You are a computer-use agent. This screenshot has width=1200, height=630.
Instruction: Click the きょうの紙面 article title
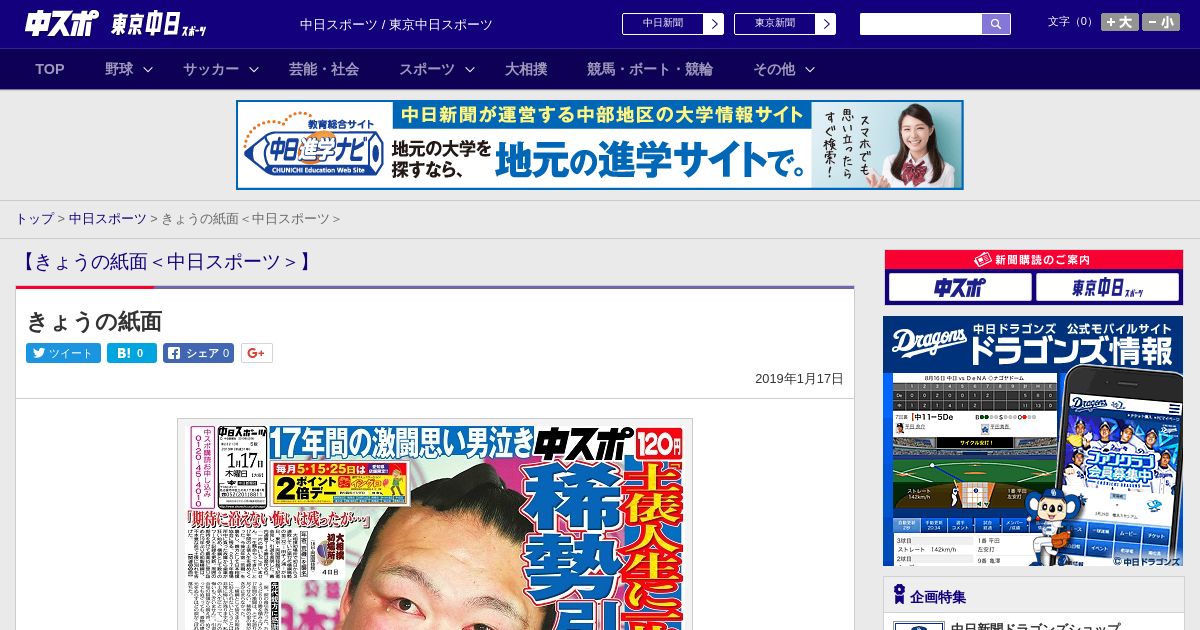(x=94, y=321)
